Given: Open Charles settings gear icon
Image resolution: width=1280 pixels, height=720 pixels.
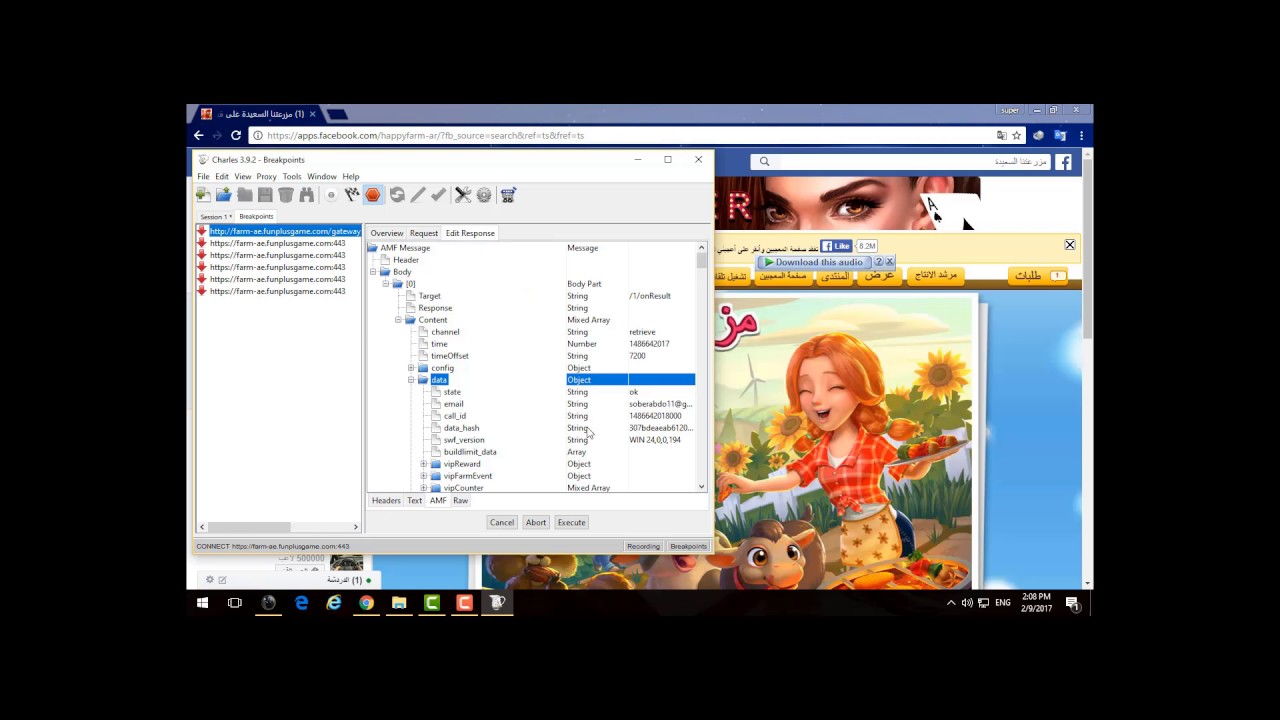Looking at the screenshot, I should pyautogui.click(x=484, y=195).
